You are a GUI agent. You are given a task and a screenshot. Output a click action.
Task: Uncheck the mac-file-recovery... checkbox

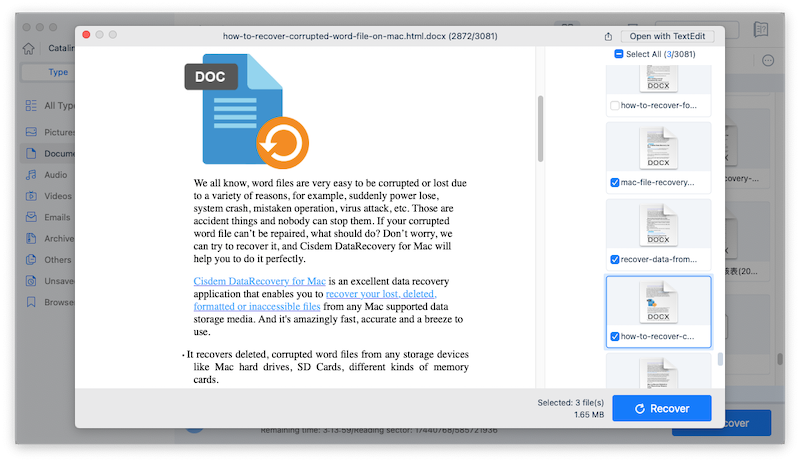615,183
